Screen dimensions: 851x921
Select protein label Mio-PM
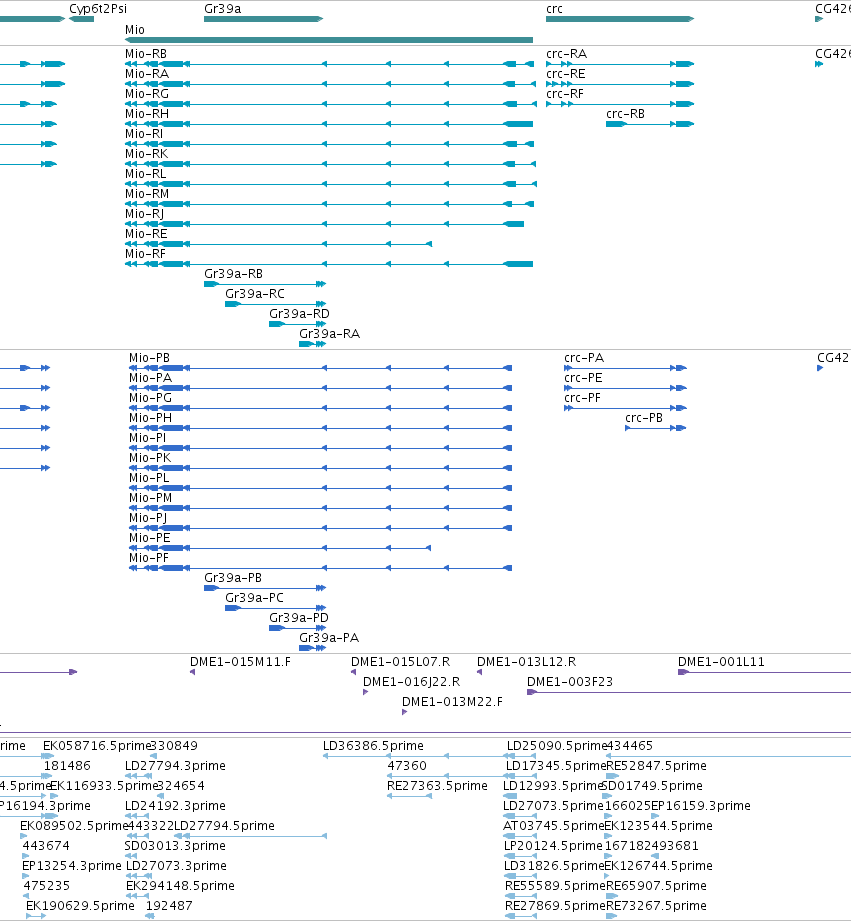point(150,498)
